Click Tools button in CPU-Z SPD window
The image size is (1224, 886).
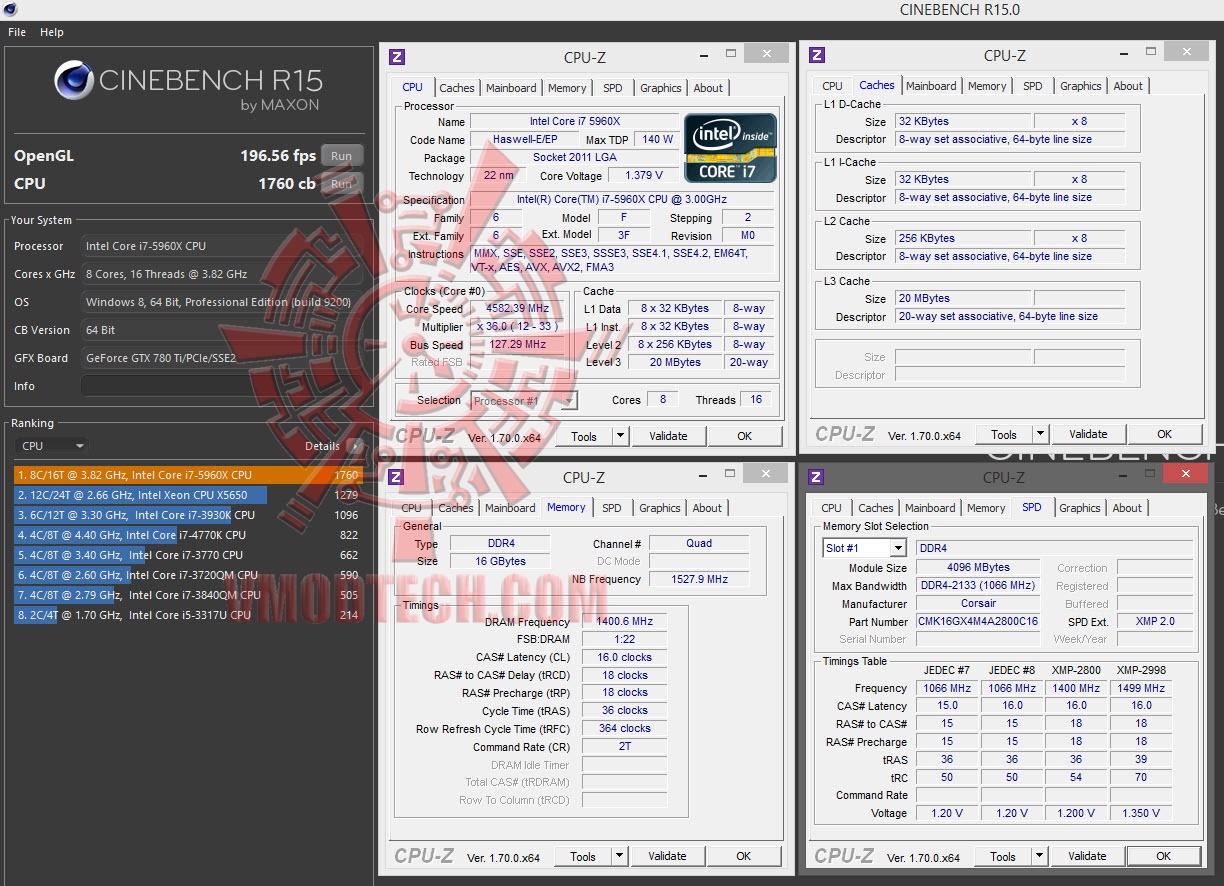click(x=1003, y=856)
